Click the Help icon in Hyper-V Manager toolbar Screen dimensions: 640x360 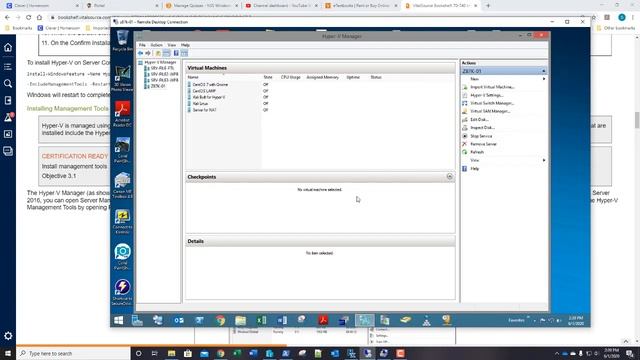point(176,53)
